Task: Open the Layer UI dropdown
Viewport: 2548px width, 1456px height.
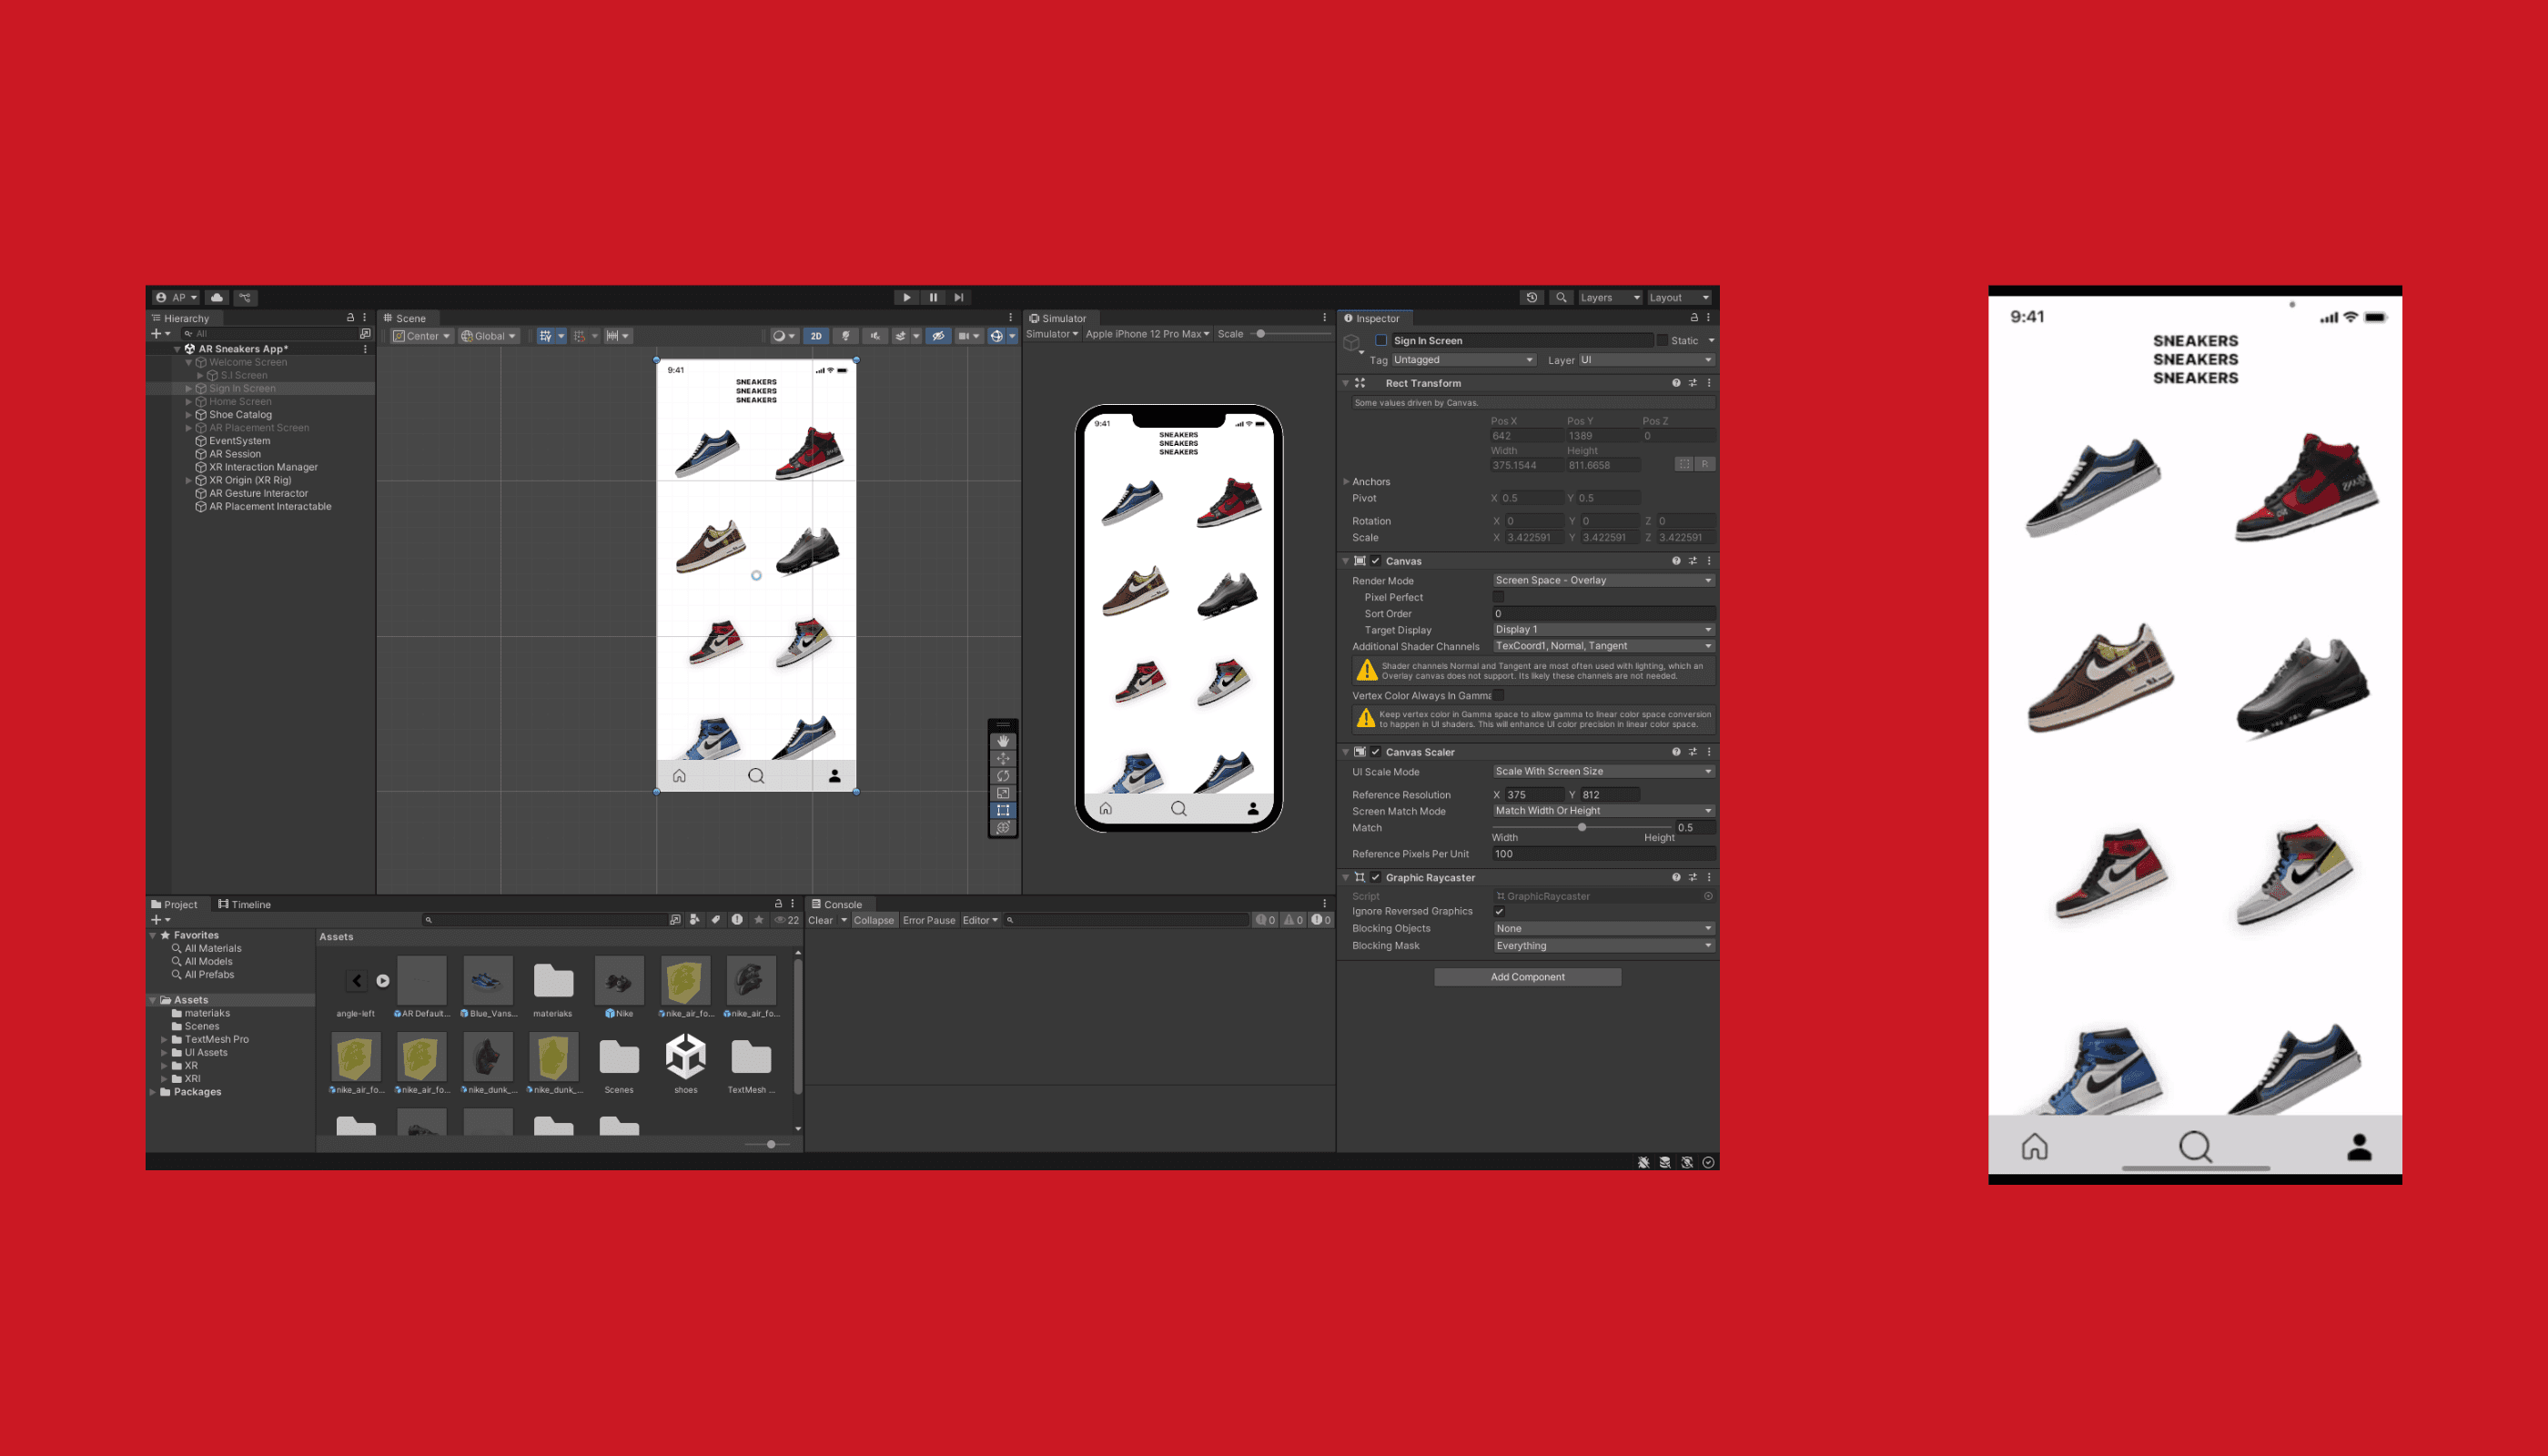Action: pyautogui.click(x=1646, y=360)
